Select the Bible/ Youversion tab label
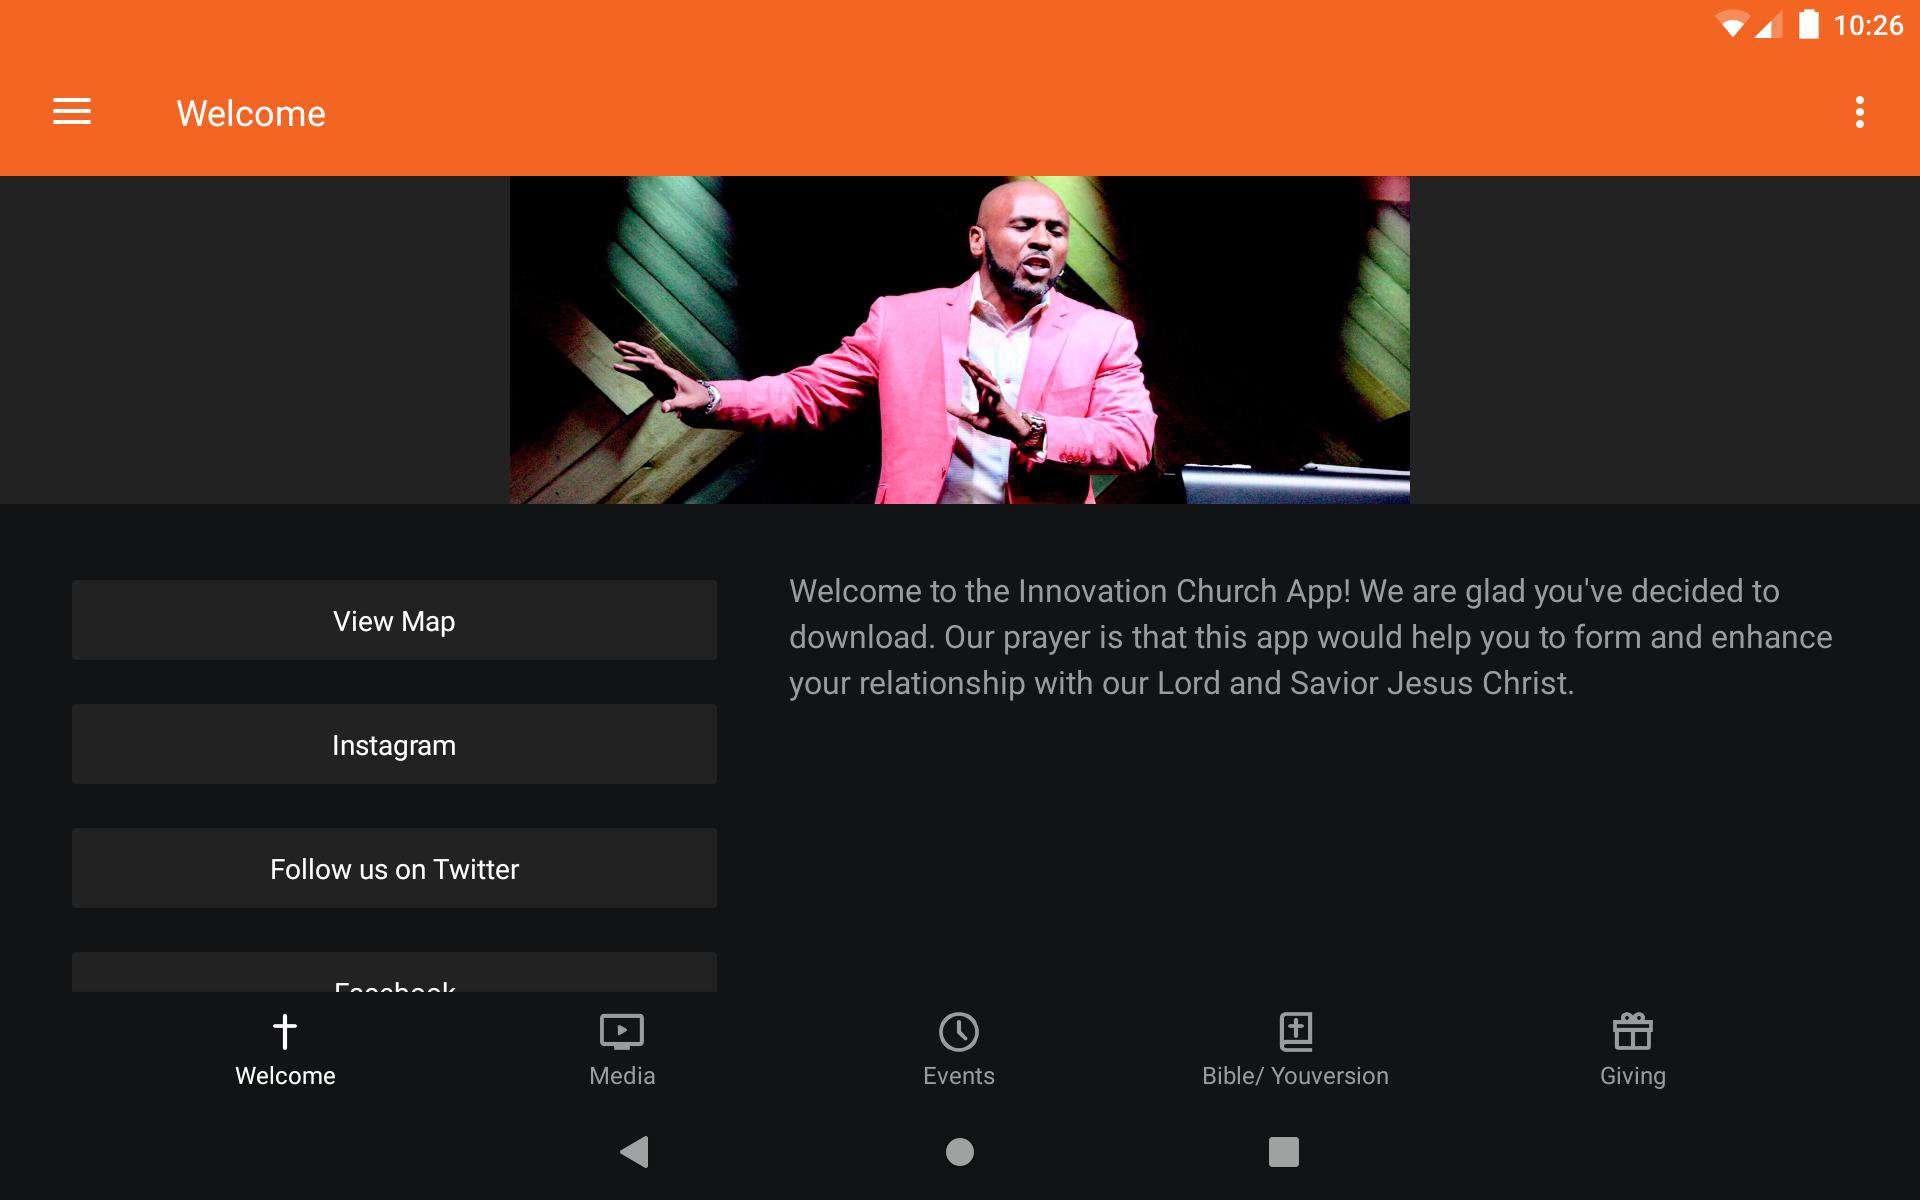This screenshot has width=1920, height=1200. click(1295, 1076)
